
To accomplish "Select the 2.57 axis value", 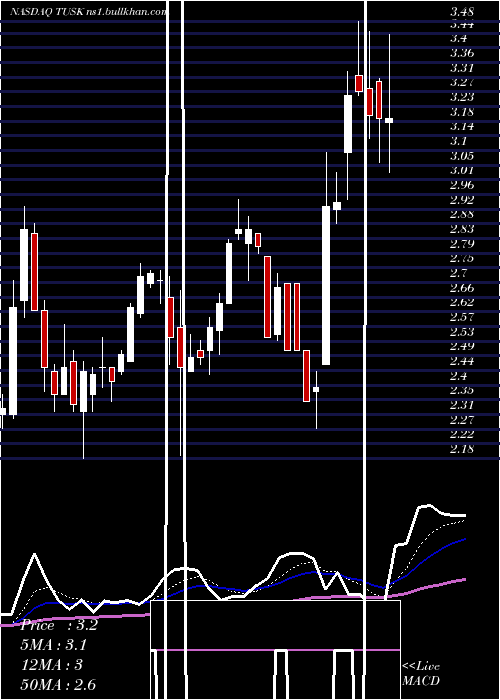I will [x=462, y=317].
